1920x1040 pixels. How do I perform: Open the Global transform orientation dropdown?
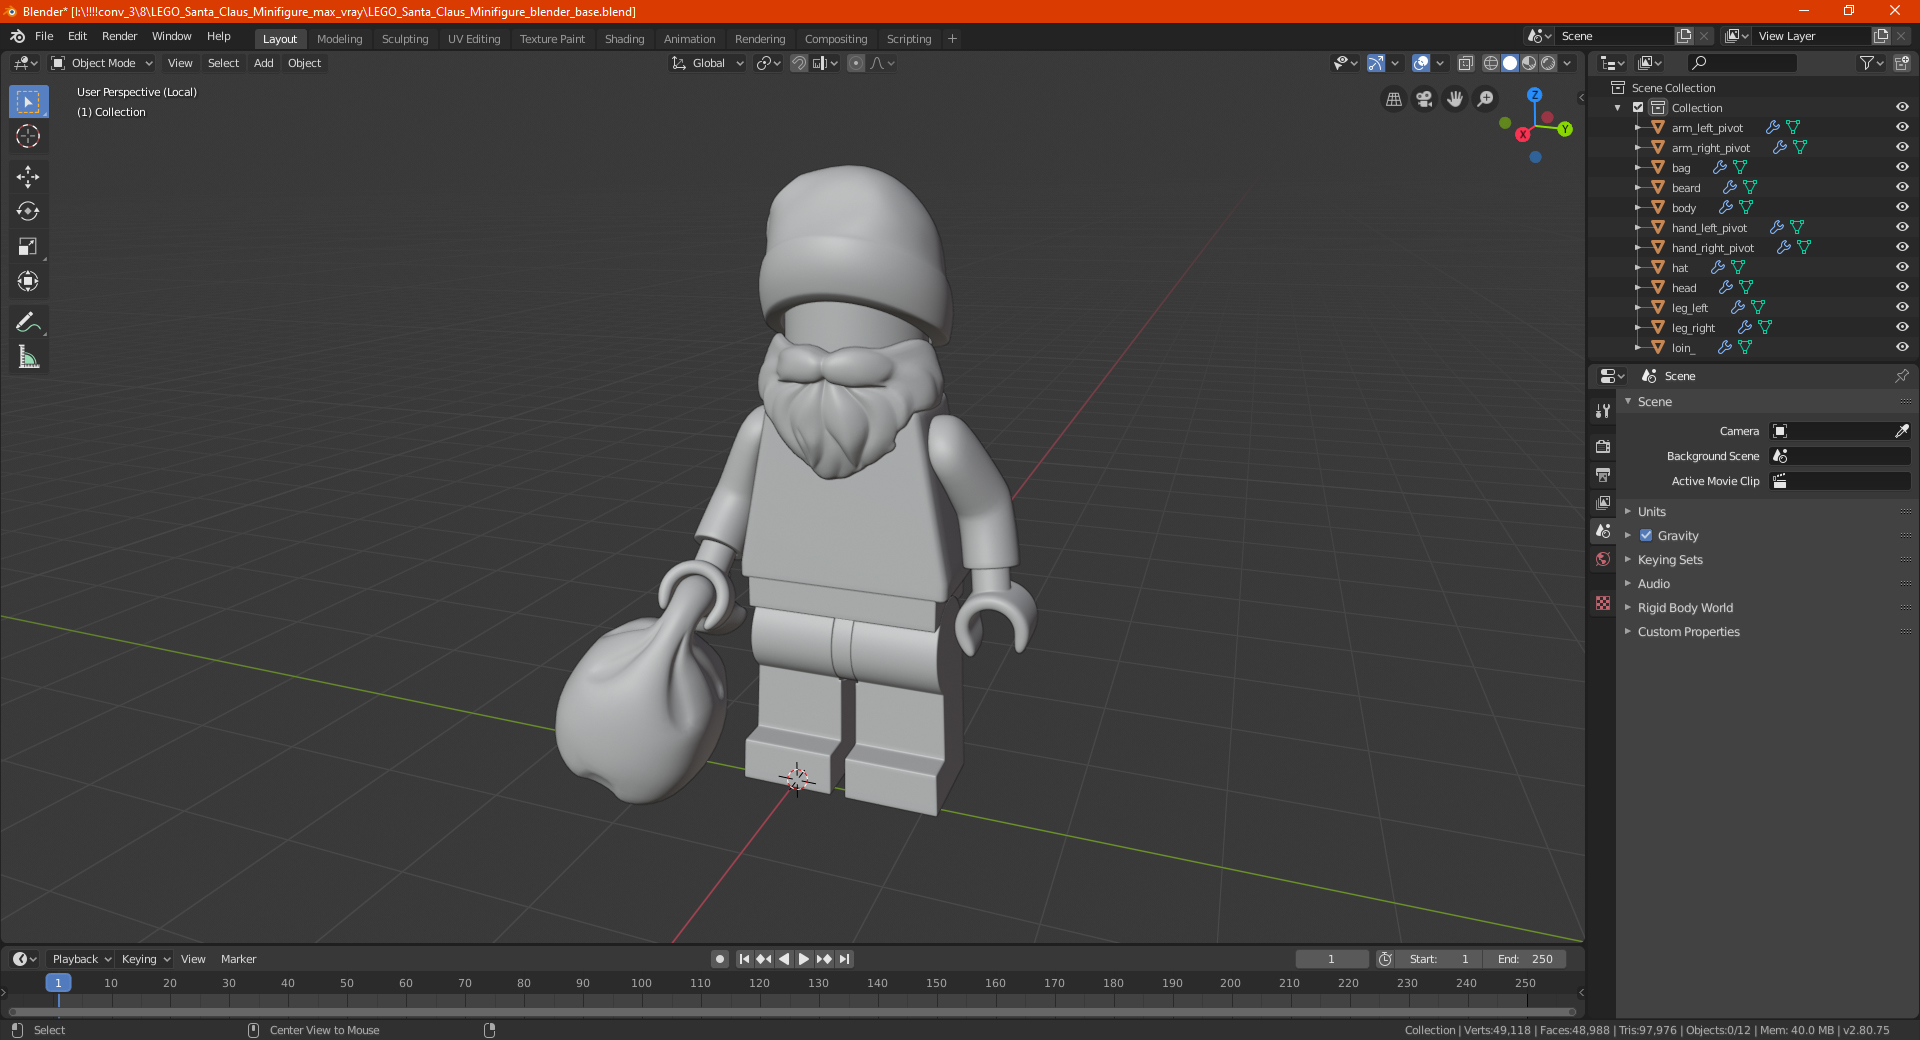coord(707,63)
